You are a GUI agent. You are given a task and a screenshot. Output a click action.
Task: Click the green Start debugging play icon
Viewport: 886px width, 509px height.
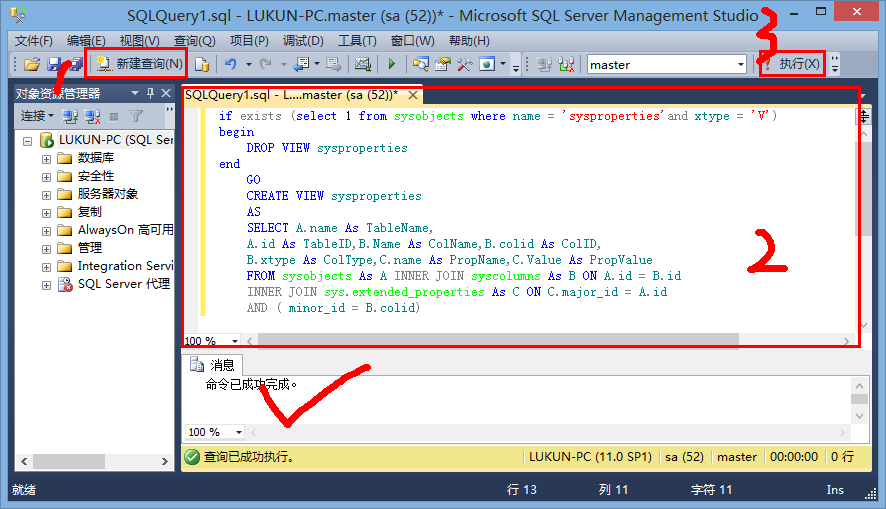click(392, 64)
